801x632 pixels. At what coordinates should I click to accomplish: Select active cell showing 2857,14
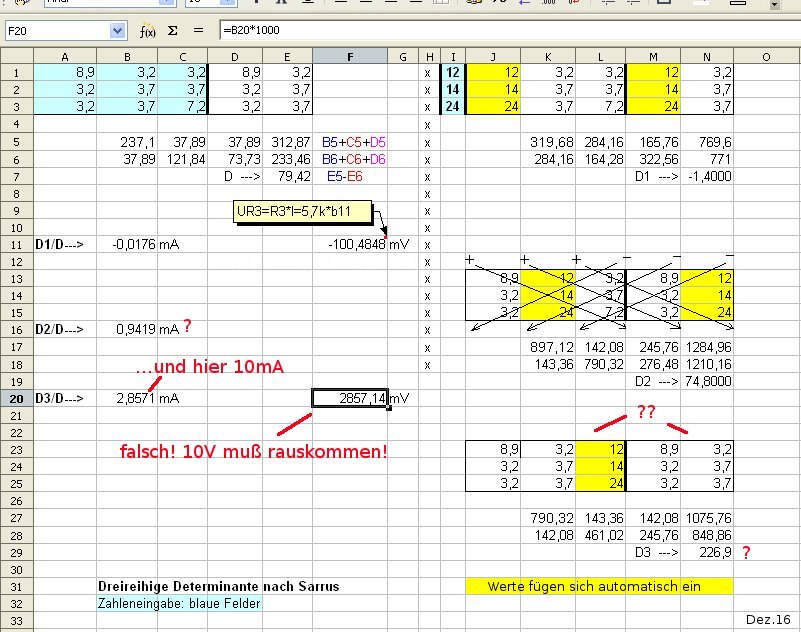point(350,399)
